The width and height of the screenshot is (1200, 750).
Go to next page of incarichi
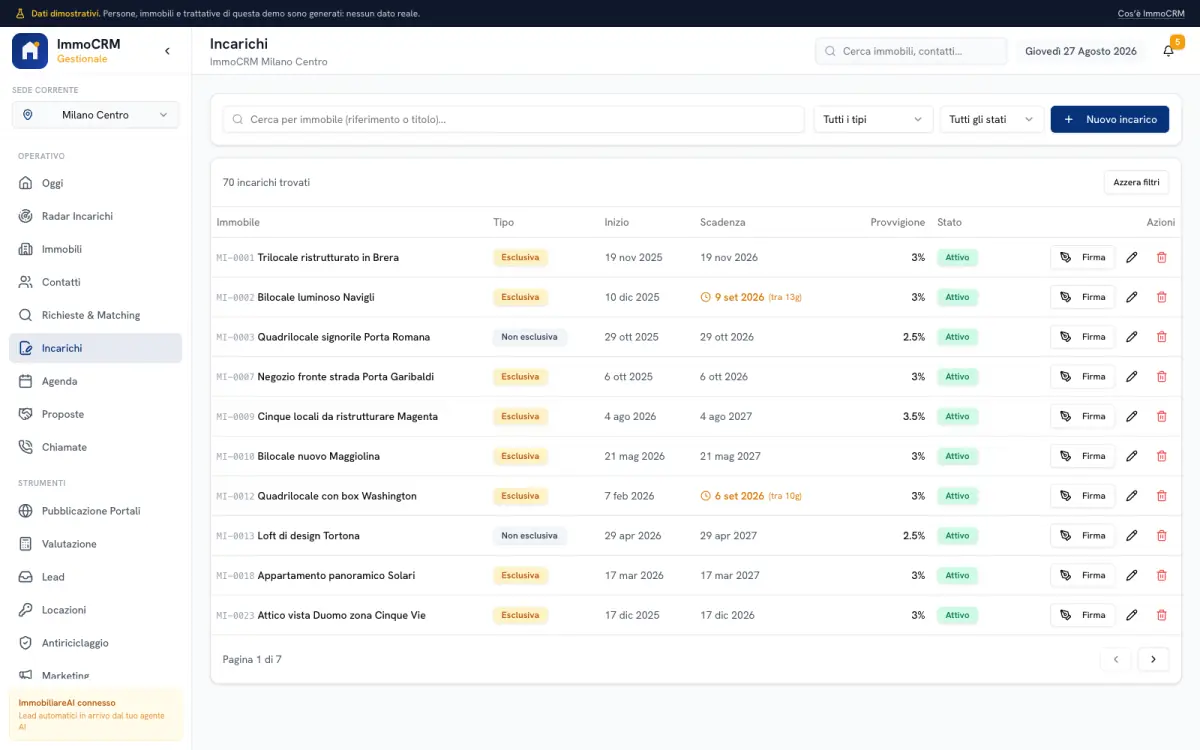coord(1153,659)
